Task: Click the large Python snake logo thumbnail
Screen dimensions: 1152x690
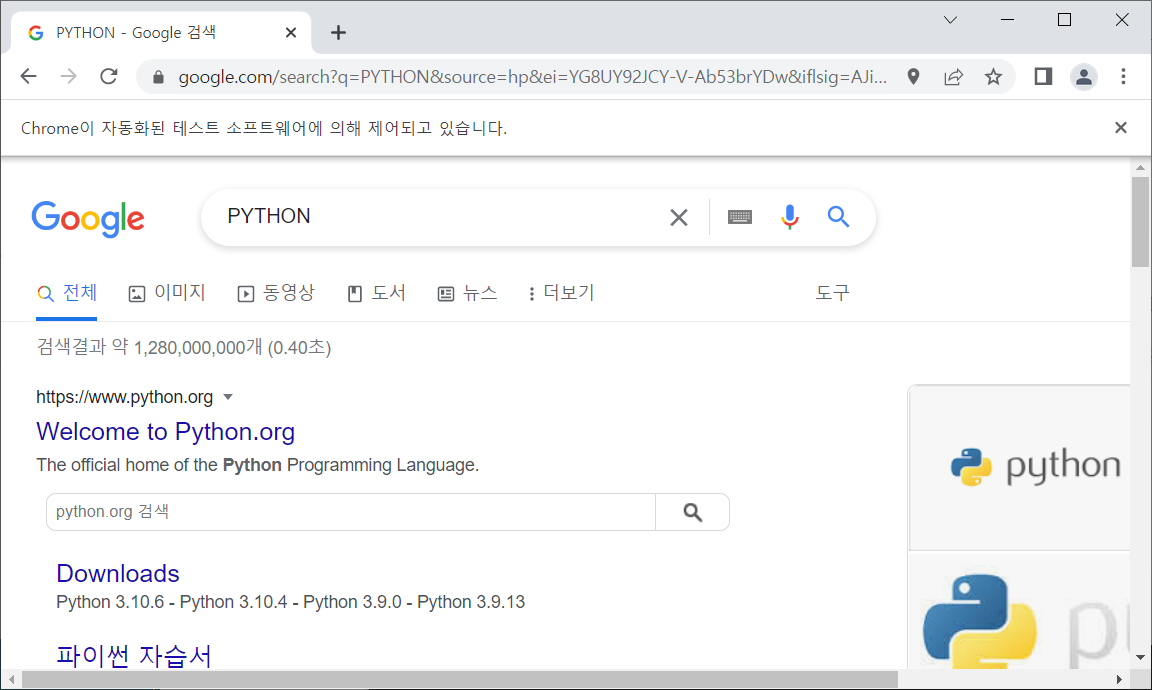Action: pyautogui.click(x=1019, y=611)
